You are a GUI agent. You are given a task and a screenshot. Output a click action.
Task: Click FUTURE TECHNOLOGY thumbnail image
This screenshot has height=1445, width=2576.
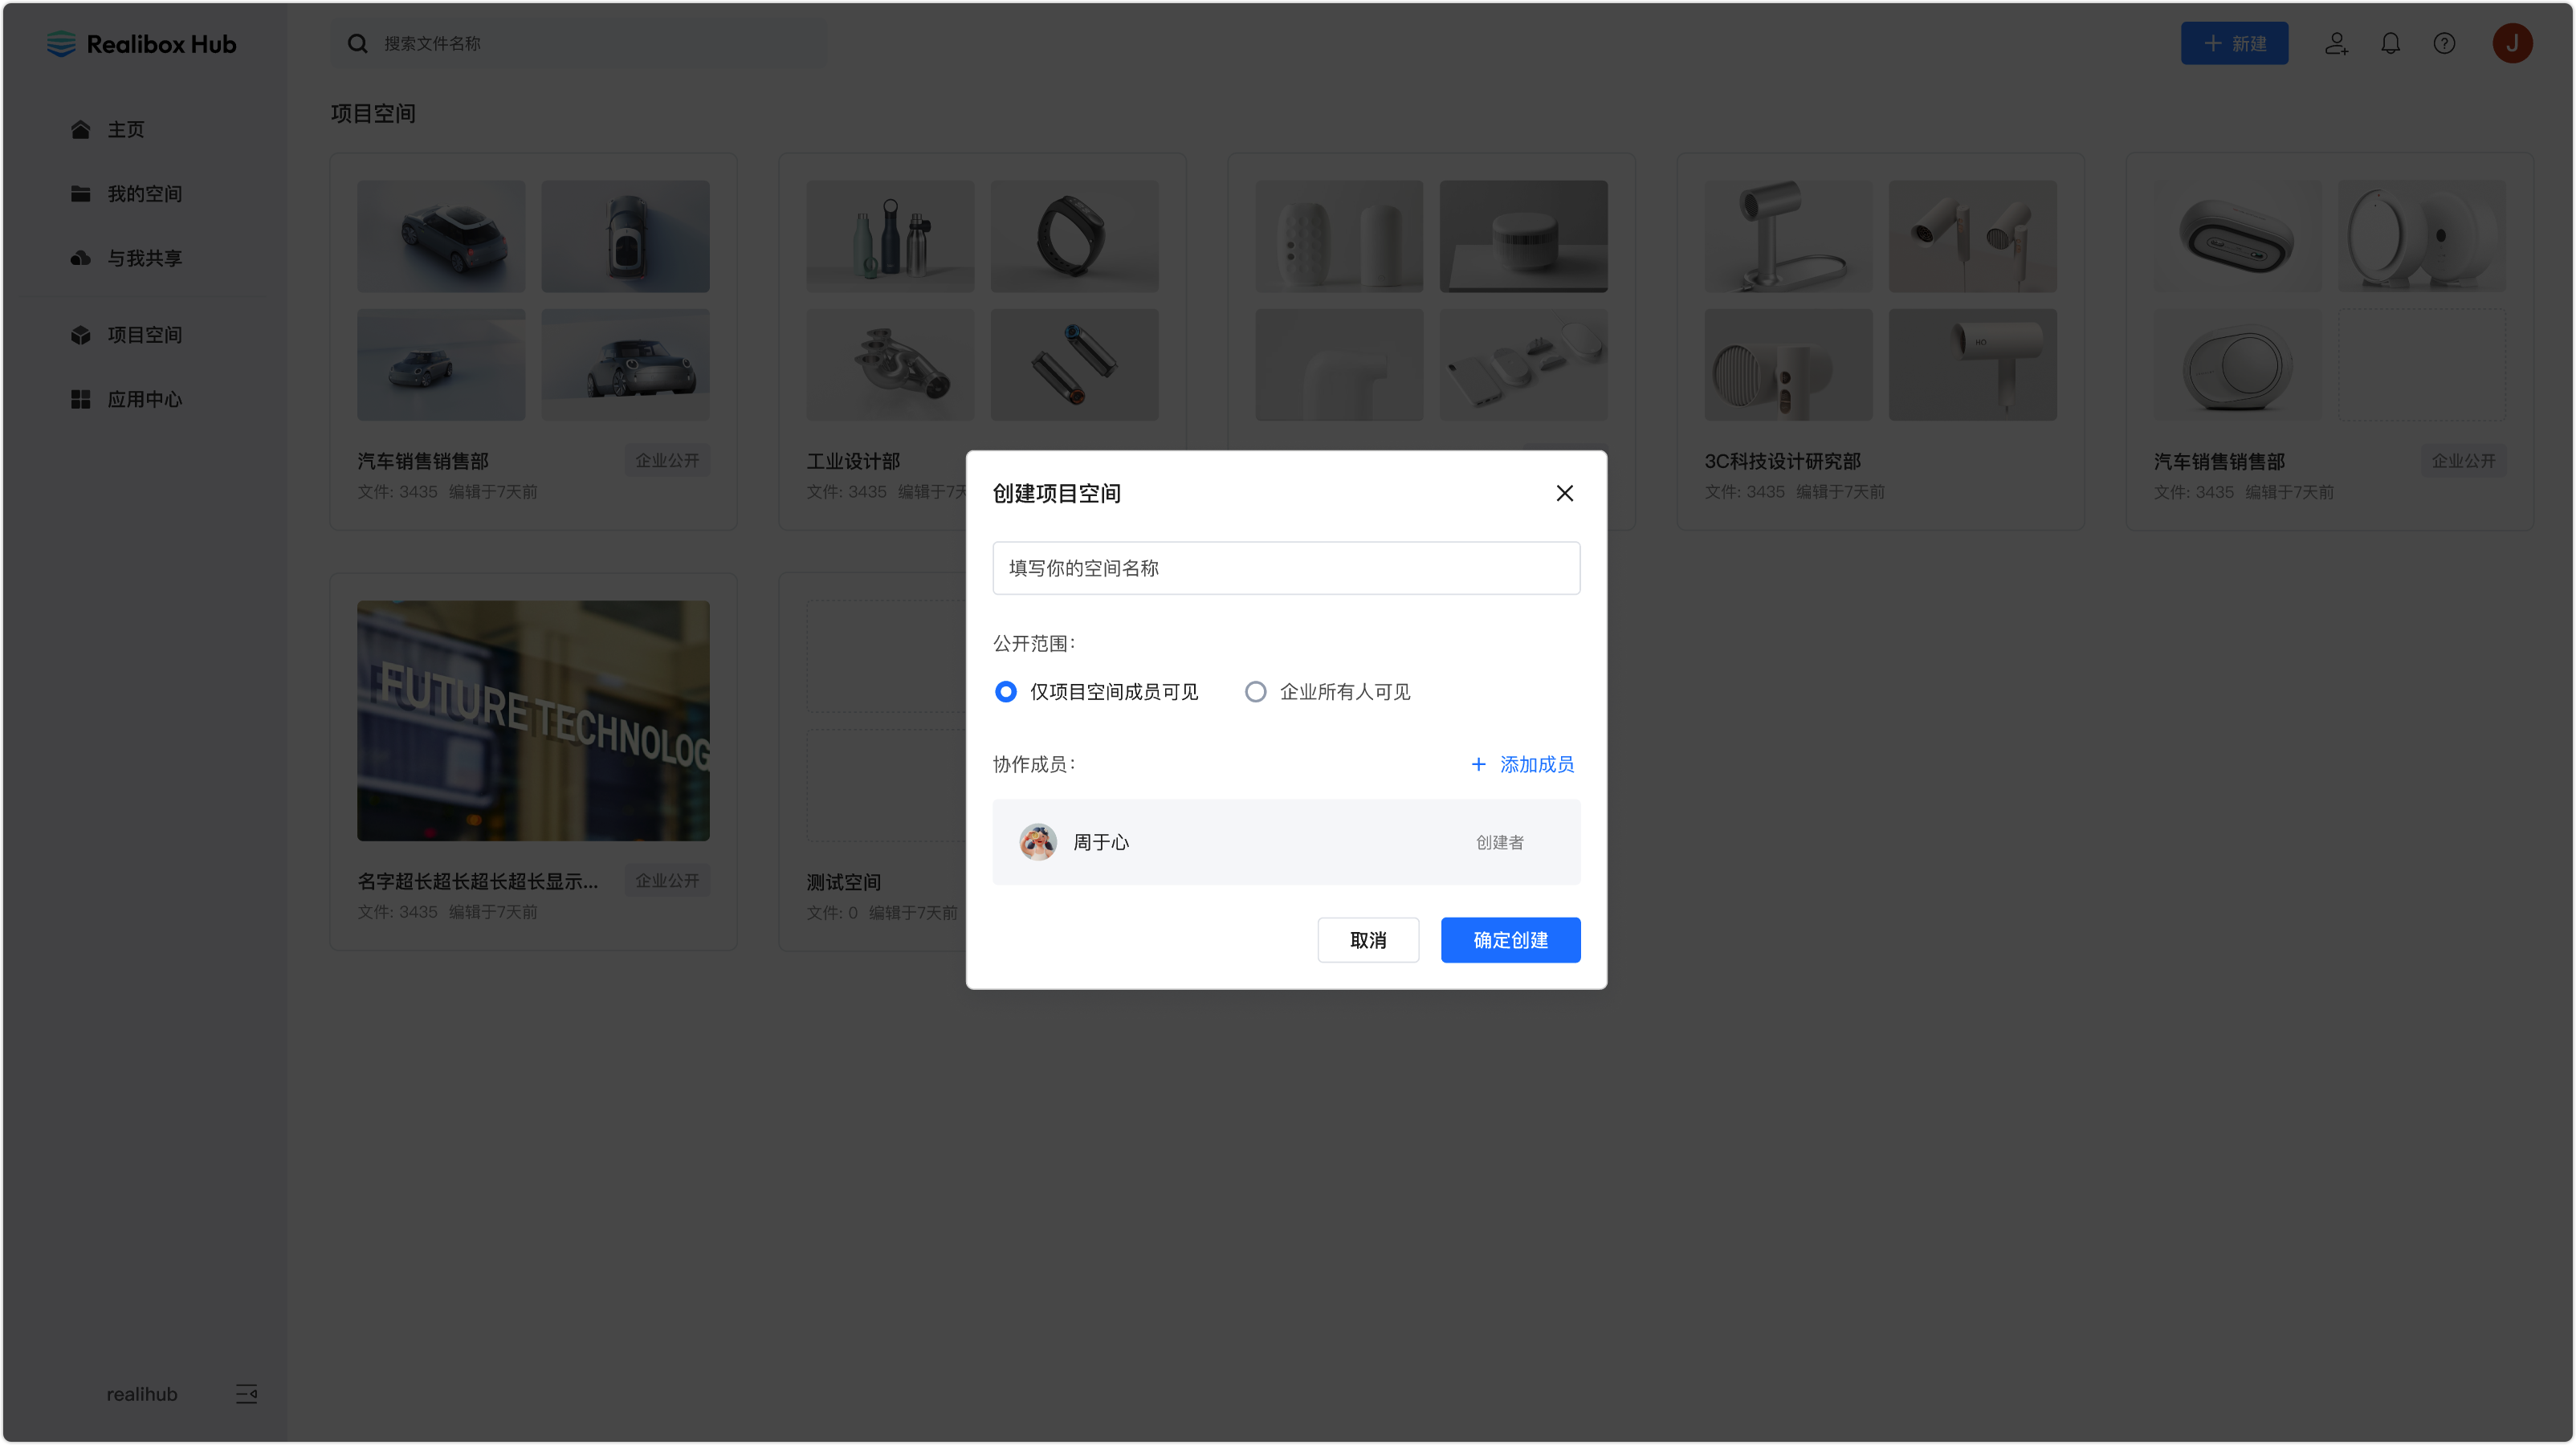click(533, 720)
